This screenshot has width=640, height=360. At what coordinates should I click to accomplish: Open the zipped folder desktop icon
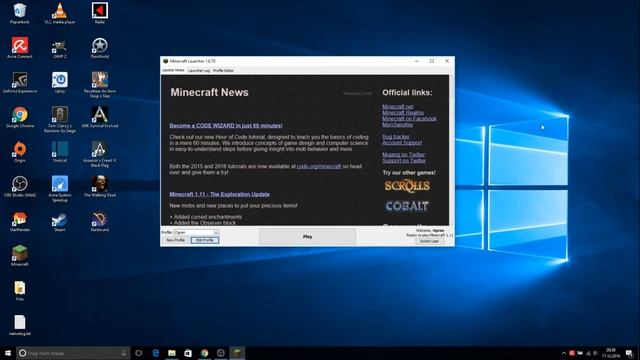[20, 291]
